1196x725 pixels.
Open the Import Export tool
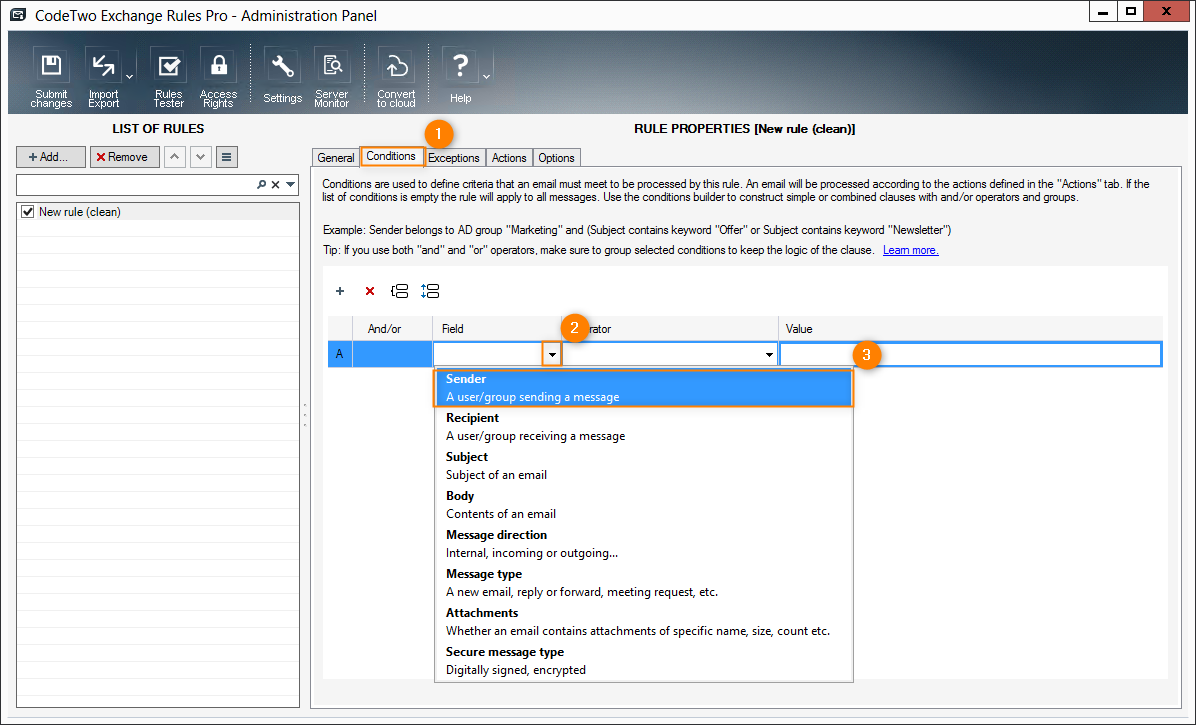point(103,78)
